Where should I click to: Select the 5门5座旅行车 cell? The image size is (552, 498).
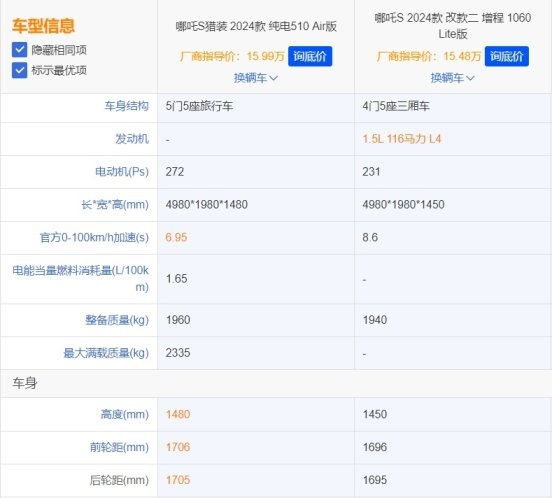[x=199, y=106]
